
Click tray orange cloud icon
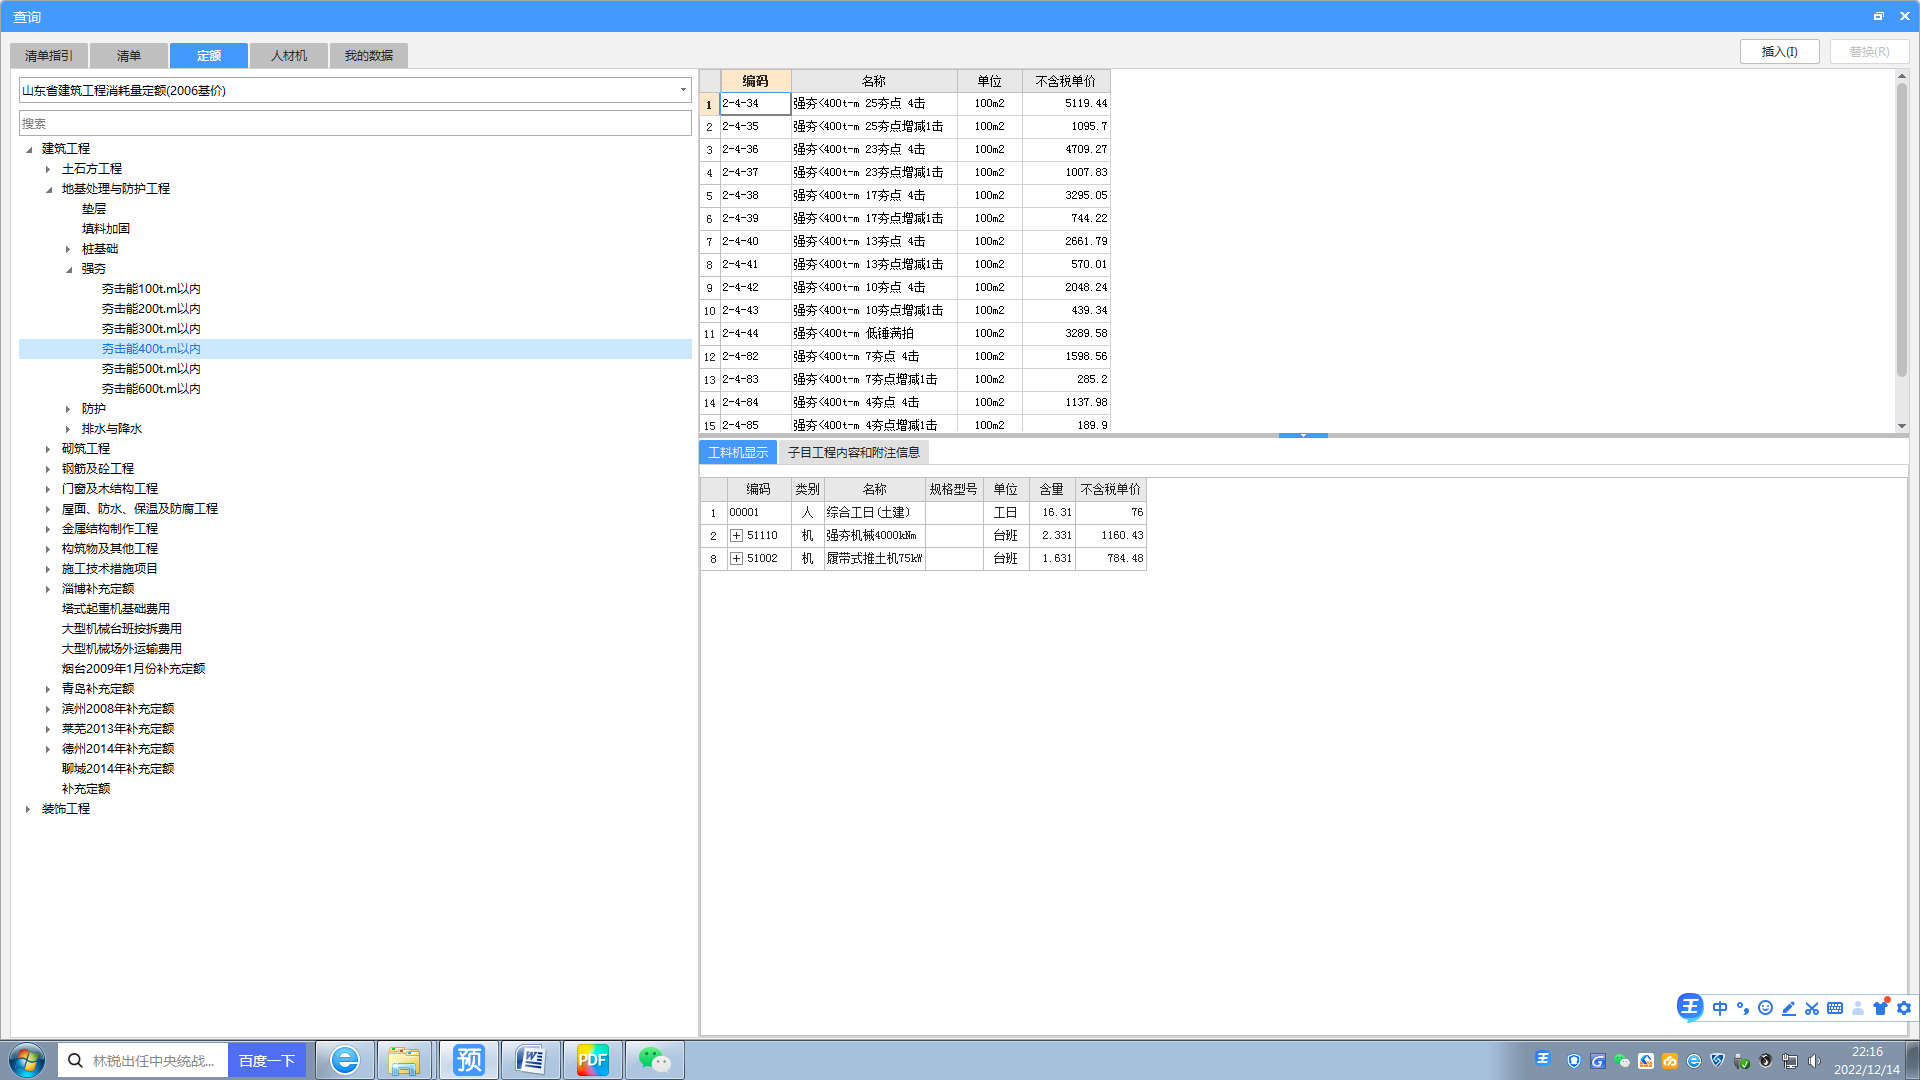pos(1670,1061)
